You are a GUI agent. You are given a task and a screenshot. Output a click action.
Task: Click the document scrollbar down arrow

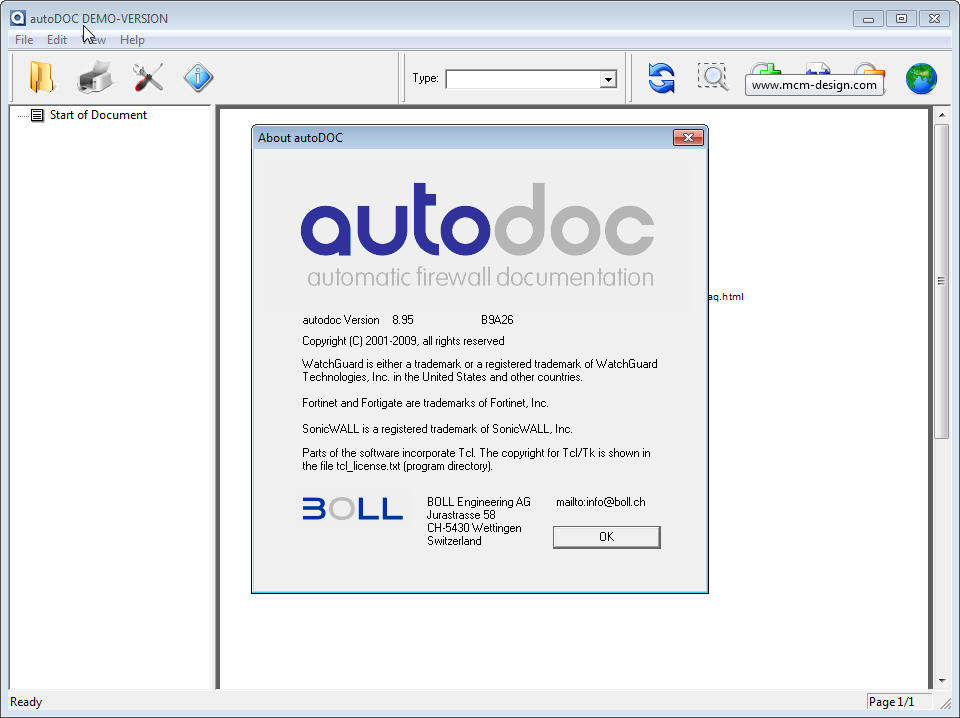point(942,681)
